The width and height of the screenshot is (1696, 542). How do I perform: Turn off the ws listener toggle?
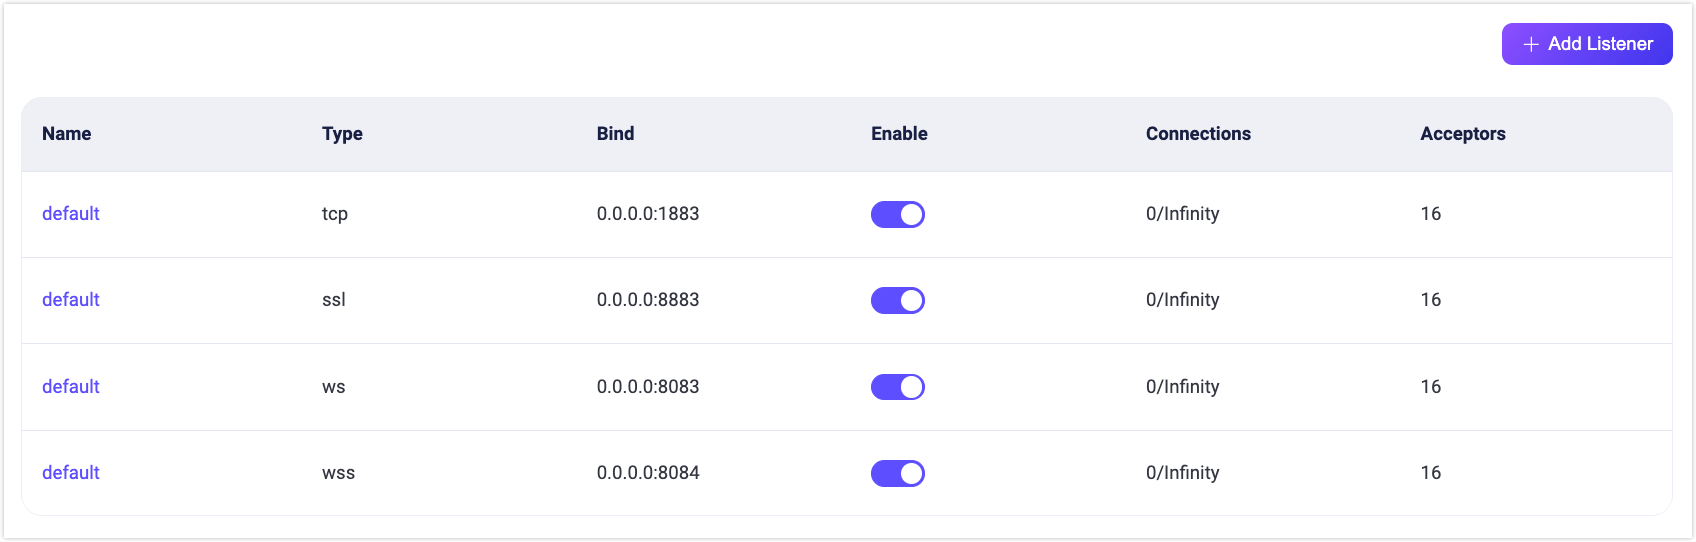point(898,387)
